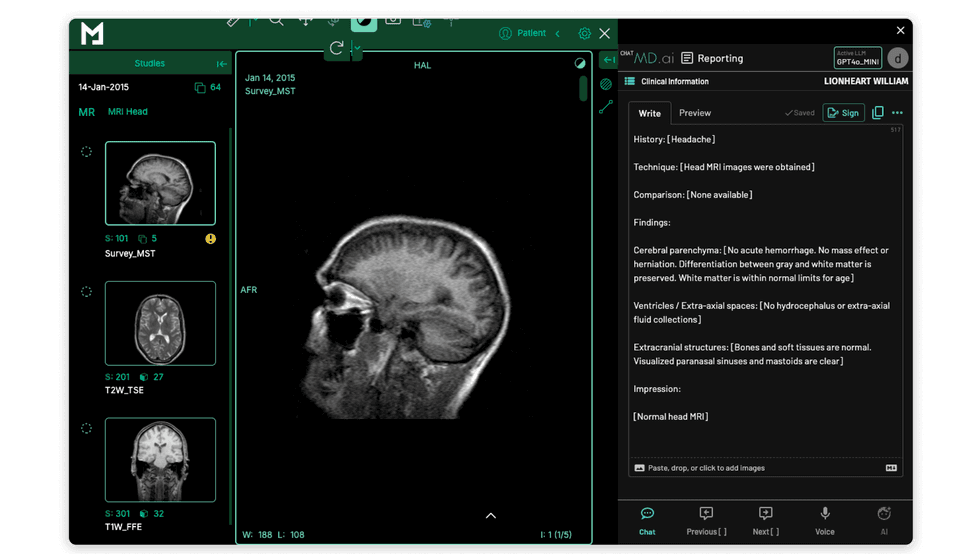Toggle the circle selector beside T1W_FFE
The width and height of the screenshot is (980, 554).
click(86, 428)
